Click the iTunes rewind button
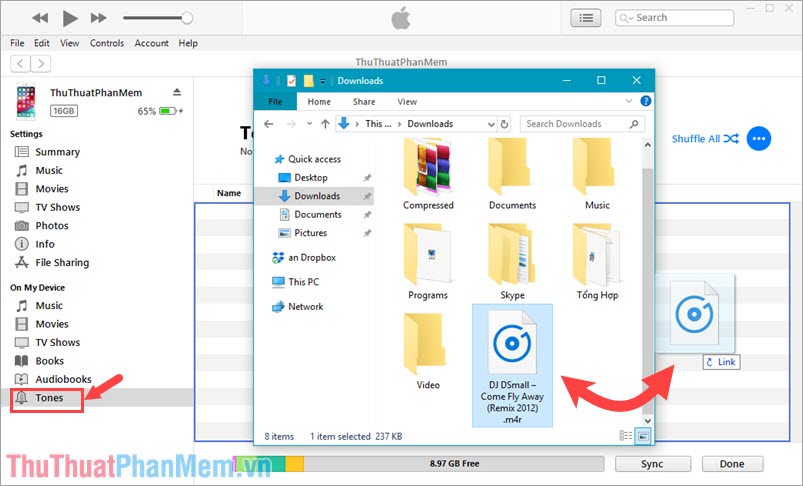 40,18
